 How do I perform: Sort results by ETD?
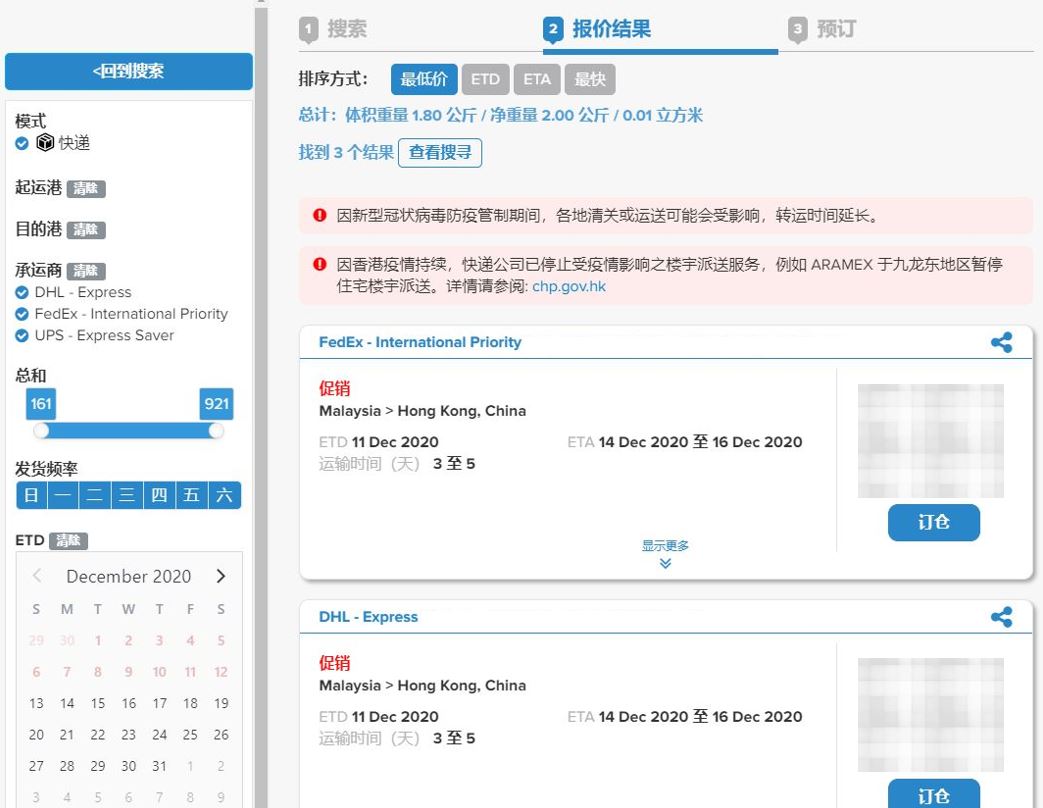coord(486,80)
